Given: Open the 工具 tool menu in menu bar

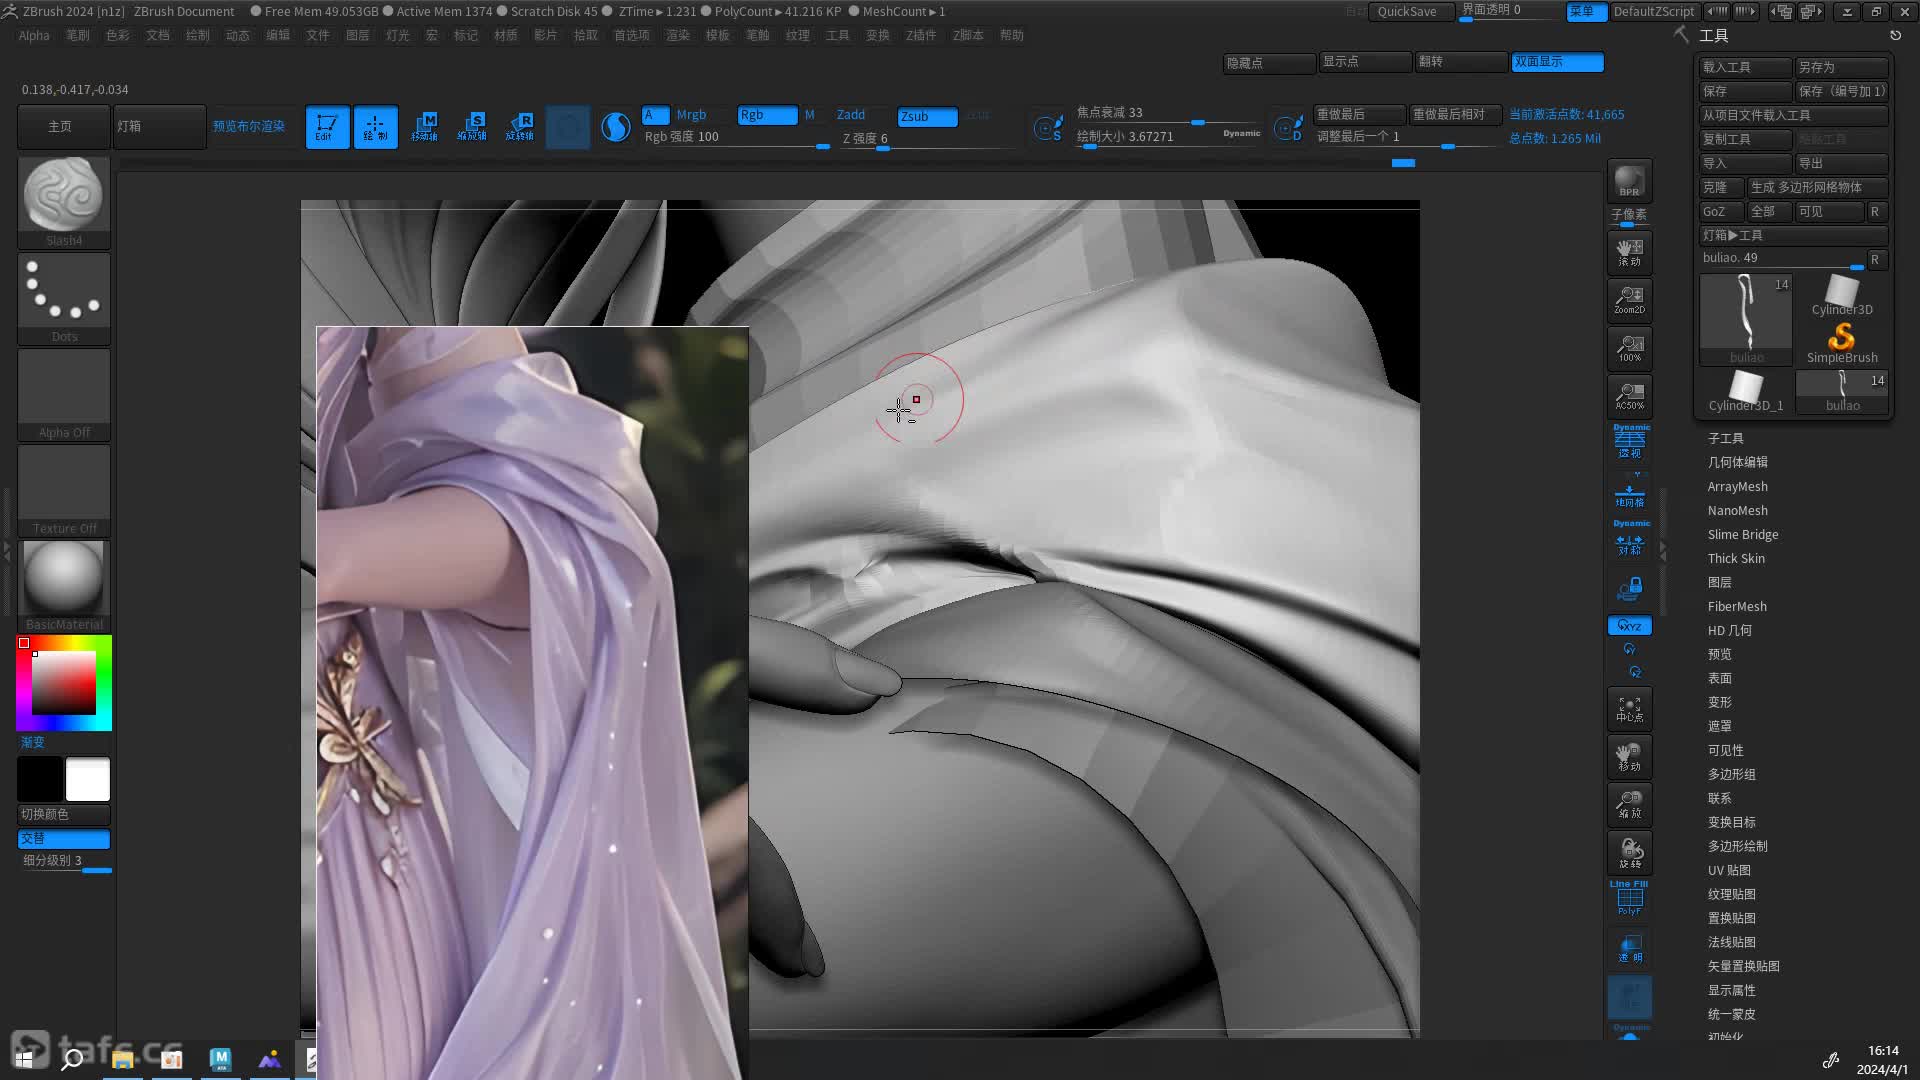Looking at the screenshot, I should click(838, 35).
